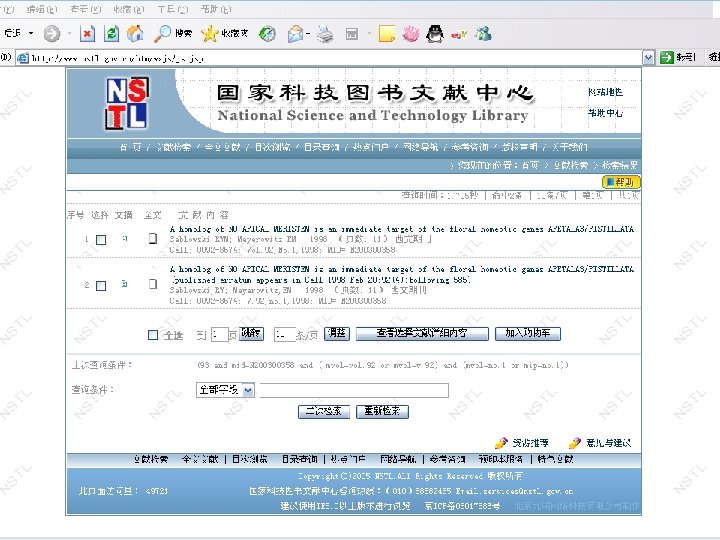Open the abstract icon for result 1
Screen dimensions: 720x540
pos(125,238)
